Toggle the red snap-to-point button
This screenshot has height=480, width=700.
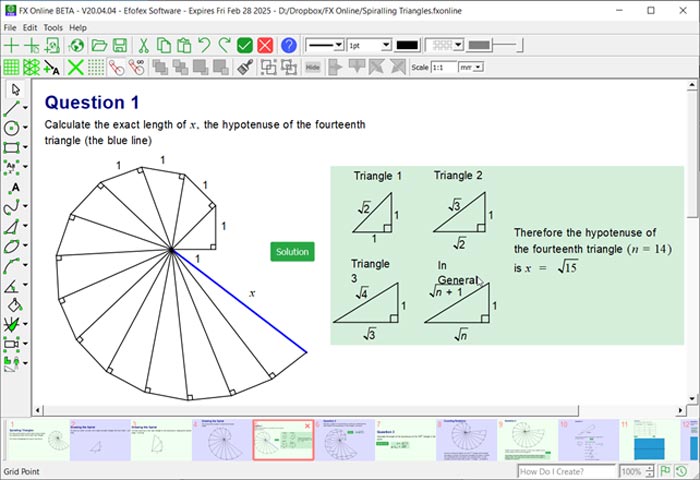click(x=116, y=67)
